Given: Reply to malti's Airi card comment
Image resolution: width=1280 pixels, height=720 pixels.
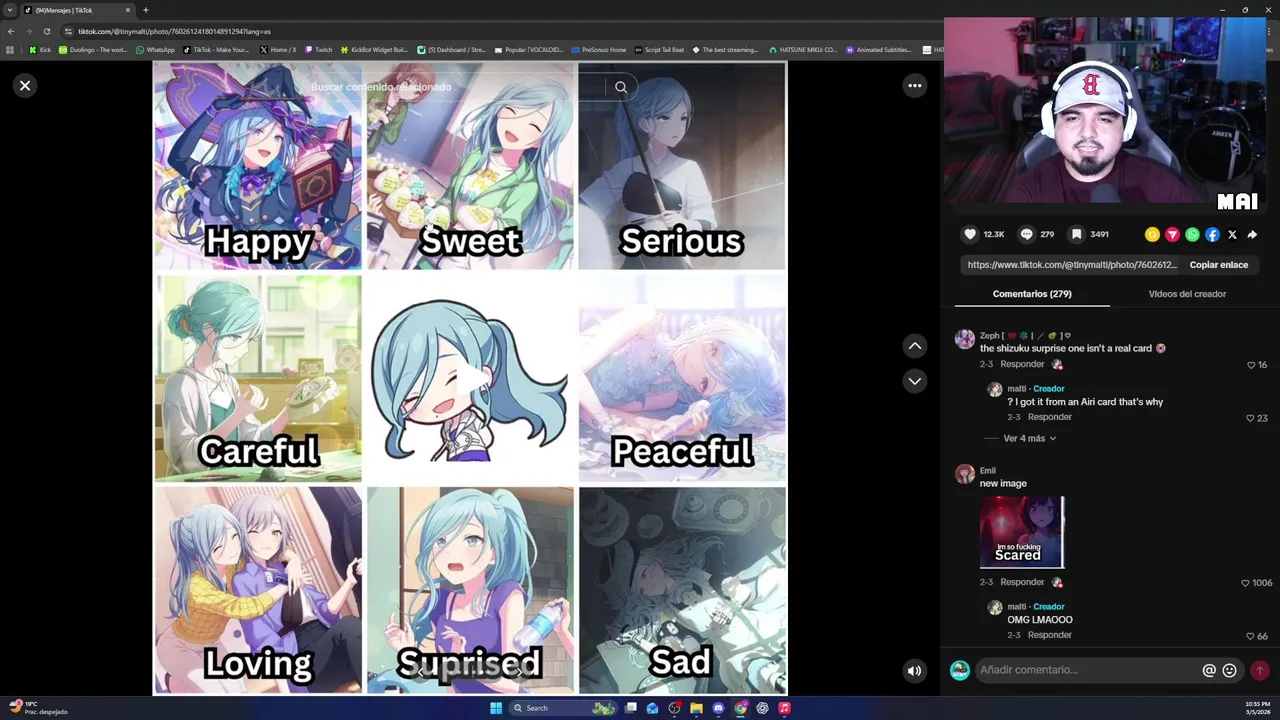Looking at the screenshot, I should tap(1049, 417).
